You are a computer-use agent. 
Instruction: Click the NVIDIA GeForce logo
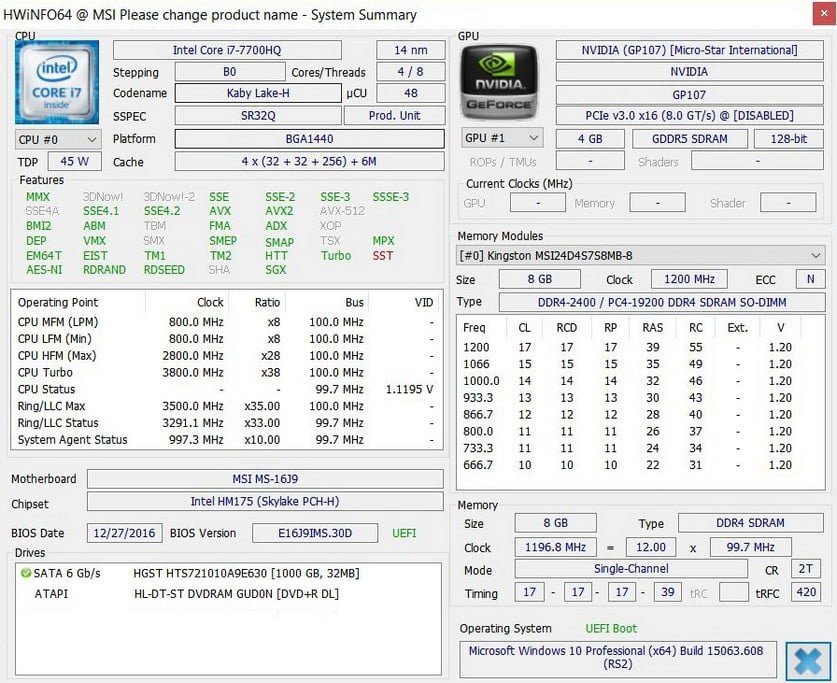click(499, 81)
